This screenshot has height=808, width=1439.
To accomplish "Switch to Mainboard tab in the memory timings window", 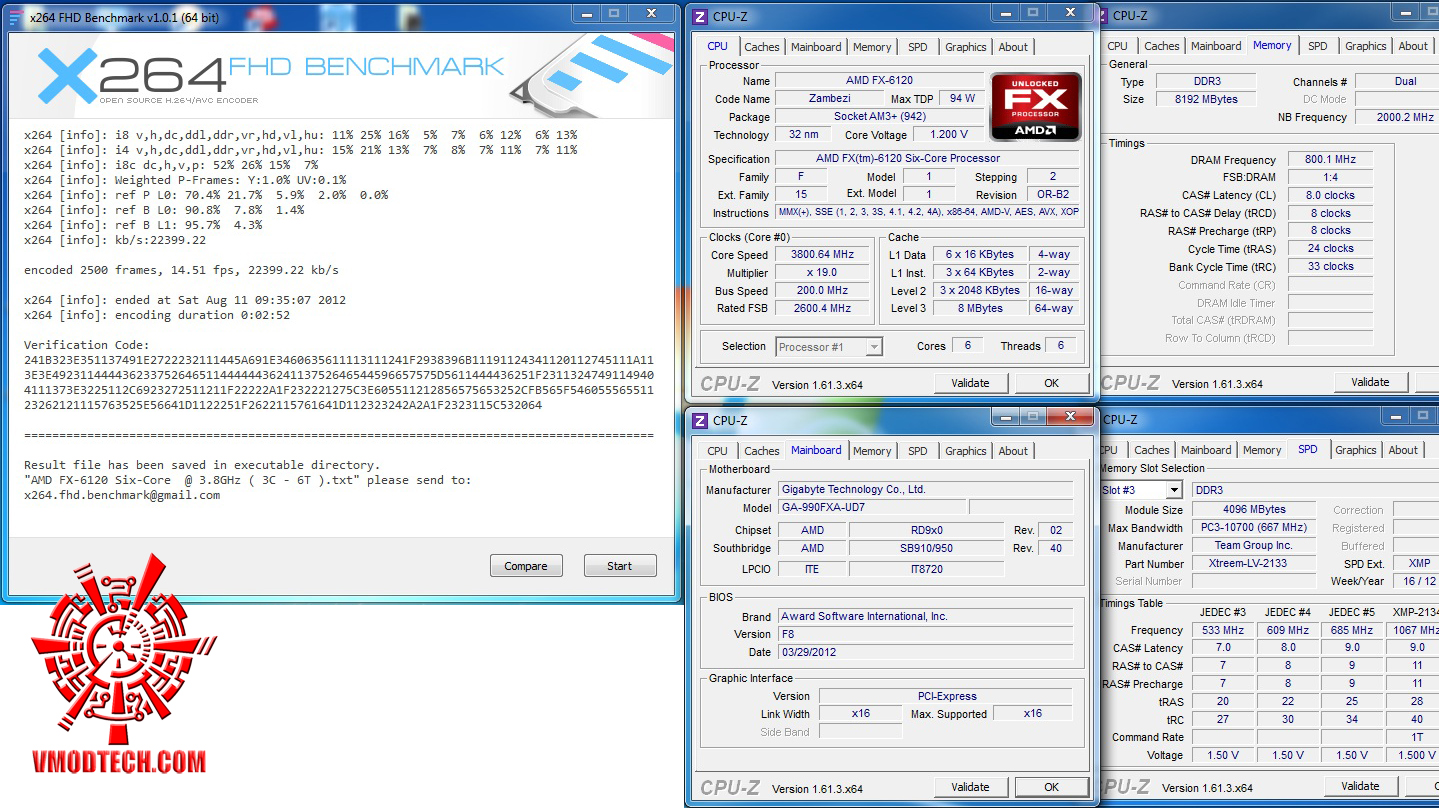I will tap(1216, 46).
